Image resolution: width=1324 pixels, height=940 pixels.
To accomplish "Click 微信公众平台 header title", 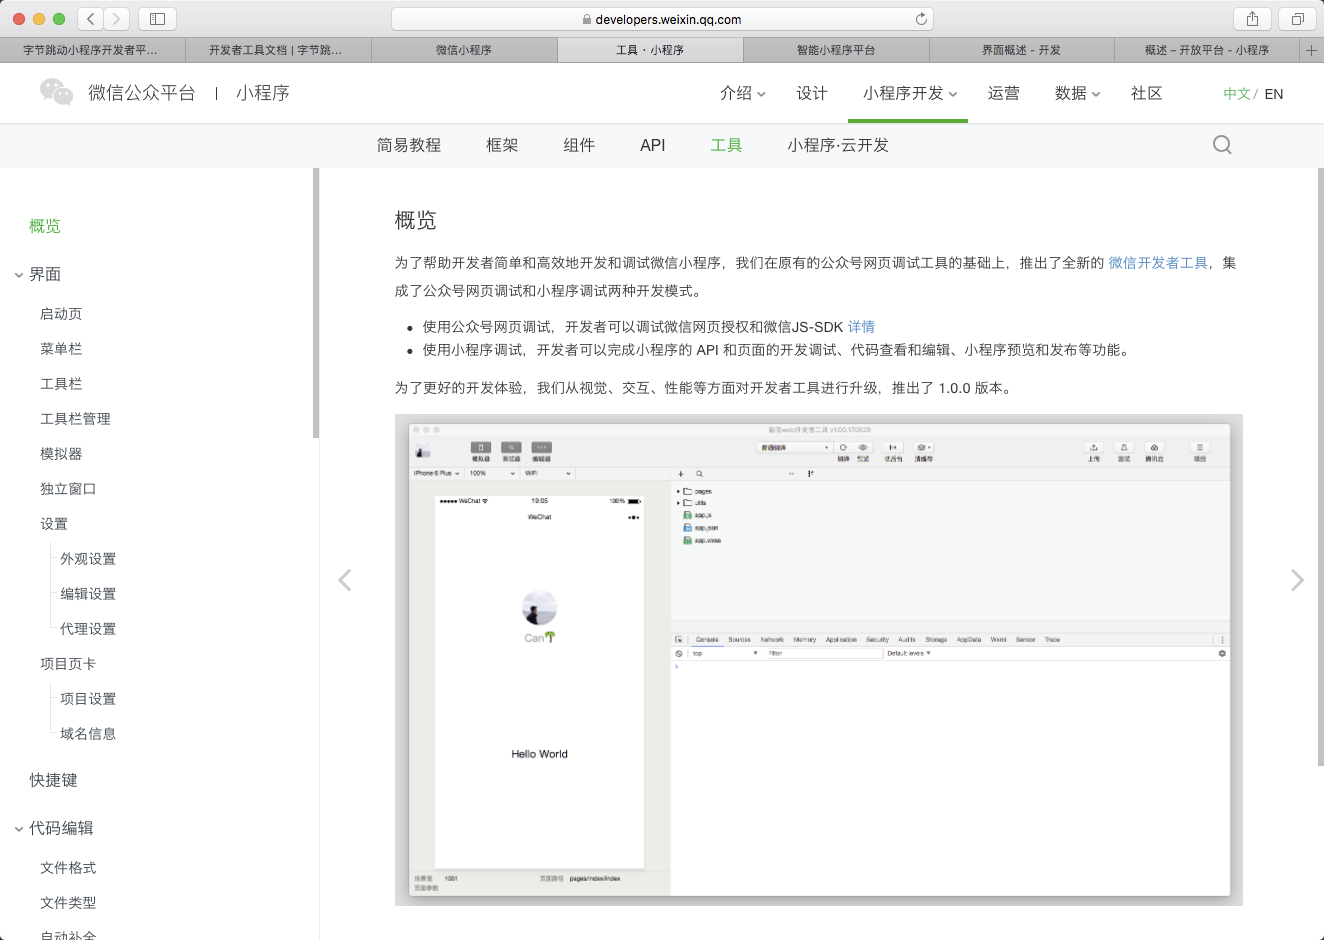I will click(142, 93).
